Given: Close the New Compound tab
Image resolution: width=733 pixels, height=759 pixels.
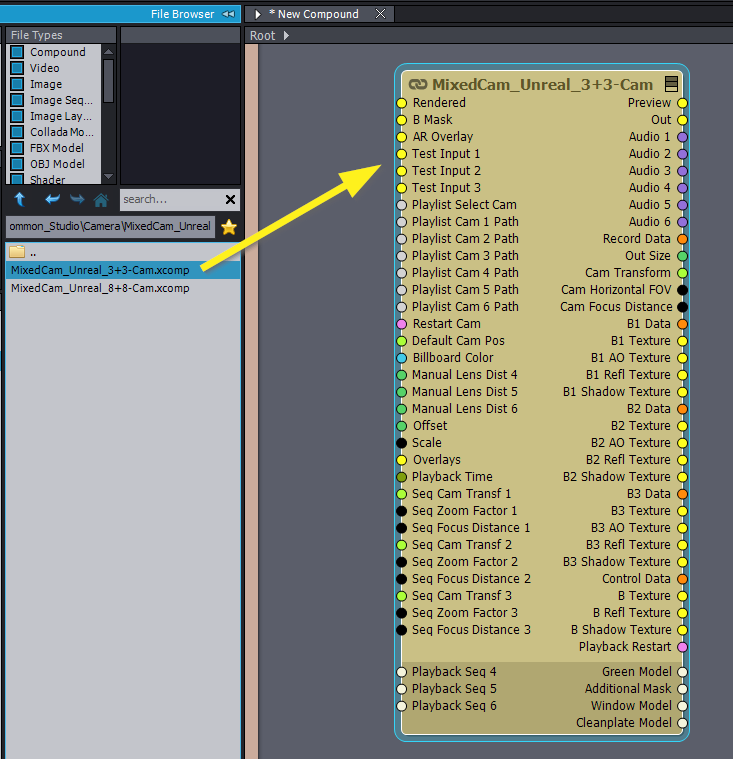Looking at the screenshot, I should coord(381,14).
